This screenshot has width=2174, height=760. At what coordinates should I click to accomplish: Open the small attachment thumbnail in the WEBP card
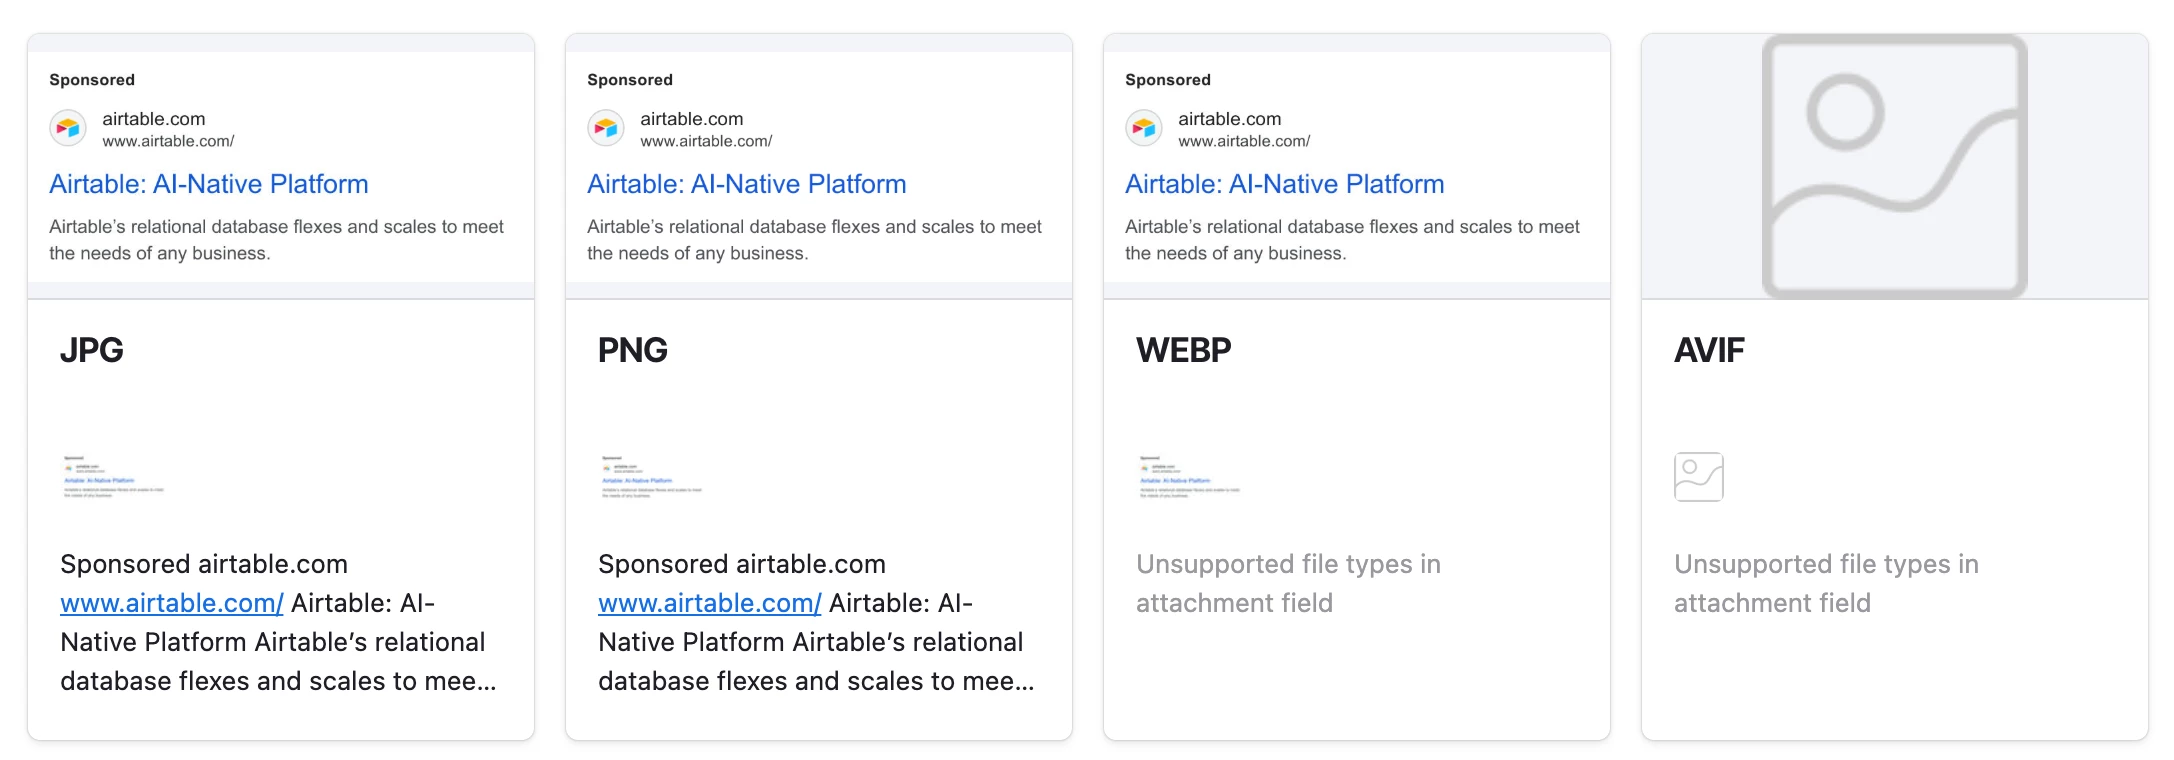coord(1189,477)
